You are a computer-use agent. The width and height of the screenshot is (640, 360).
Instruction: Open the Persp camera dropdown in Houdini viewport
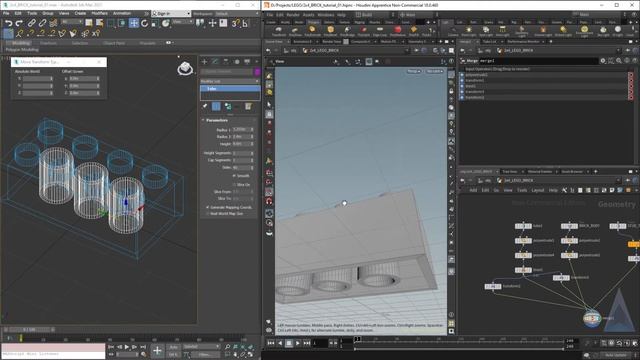pos(413,71)
